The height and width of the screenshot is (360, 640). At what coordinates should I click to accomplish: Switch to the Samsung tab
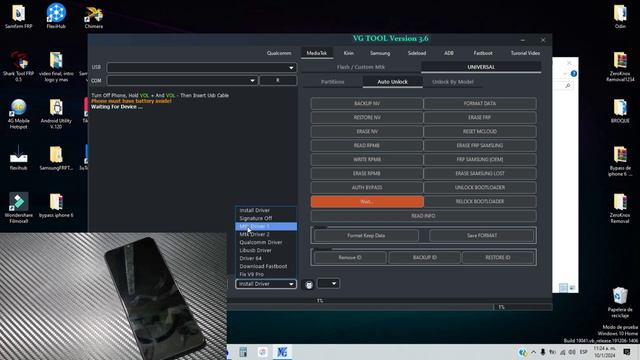(x=380, y=53)
